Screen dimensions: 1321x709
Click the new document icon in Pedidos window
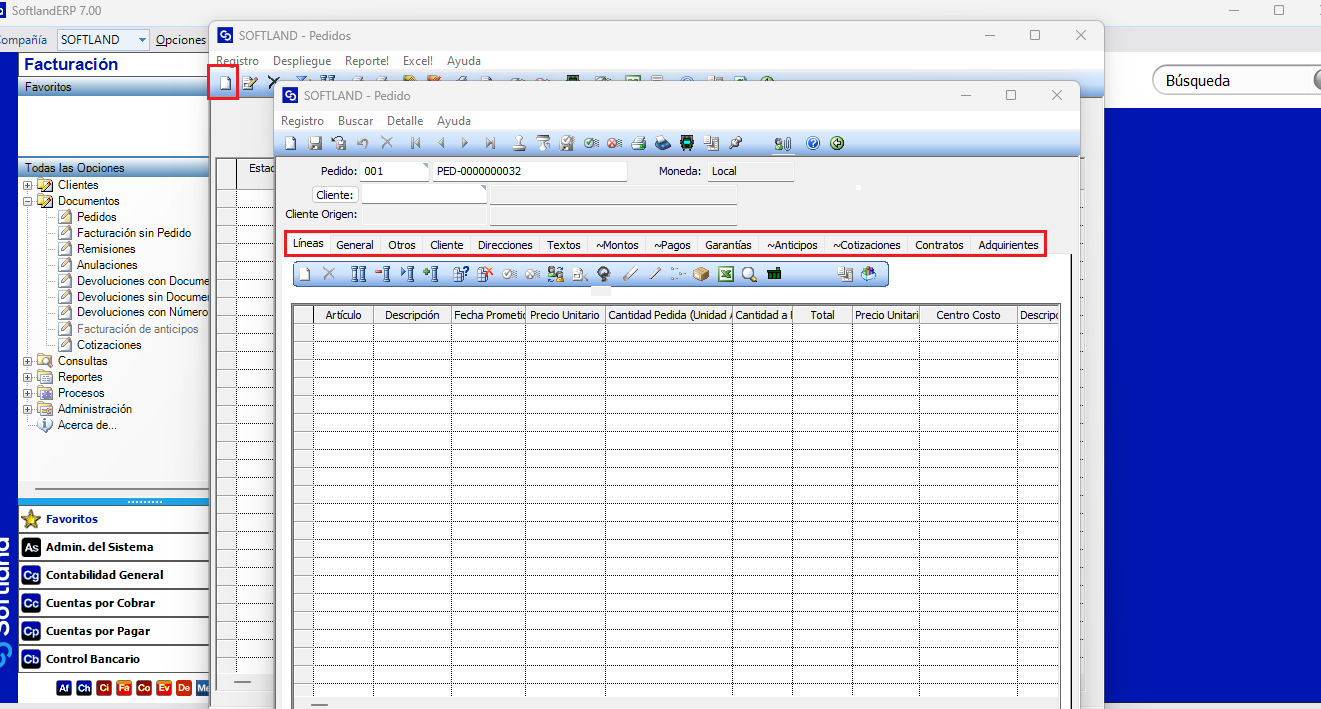tap(225, 82)
